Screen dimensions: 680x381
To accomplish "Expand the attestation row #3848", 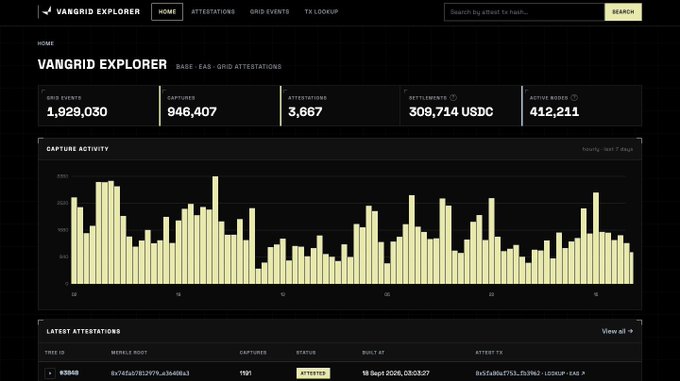I will pos(50,373).
